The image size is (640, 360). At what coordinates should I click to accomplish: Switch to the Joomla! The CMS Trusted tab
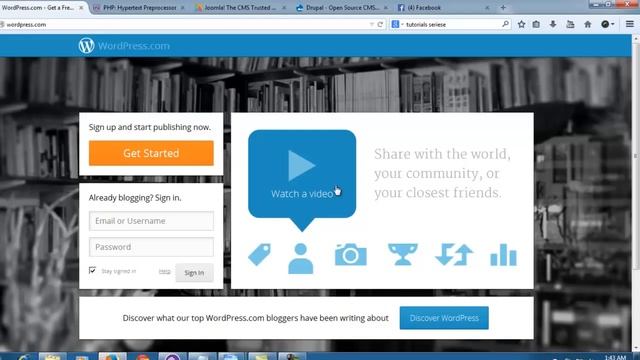point(240,7)
